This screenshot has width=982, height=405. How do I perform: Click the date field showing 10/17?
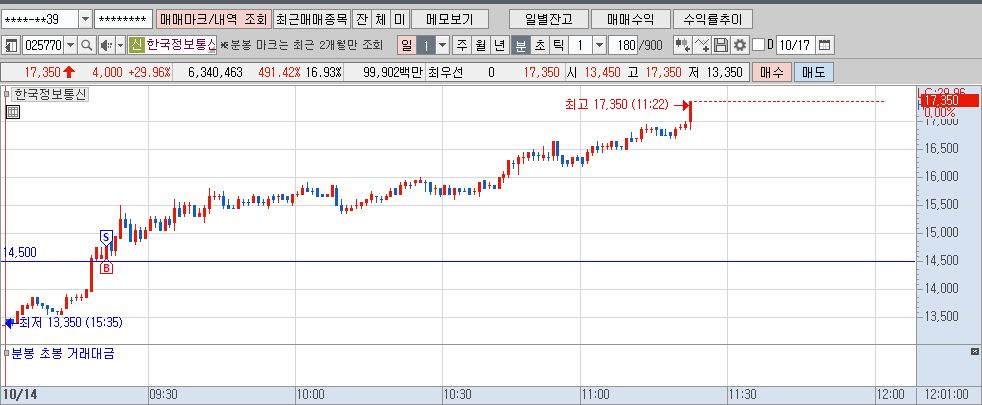pyautogui.click(x=795, y=45)
